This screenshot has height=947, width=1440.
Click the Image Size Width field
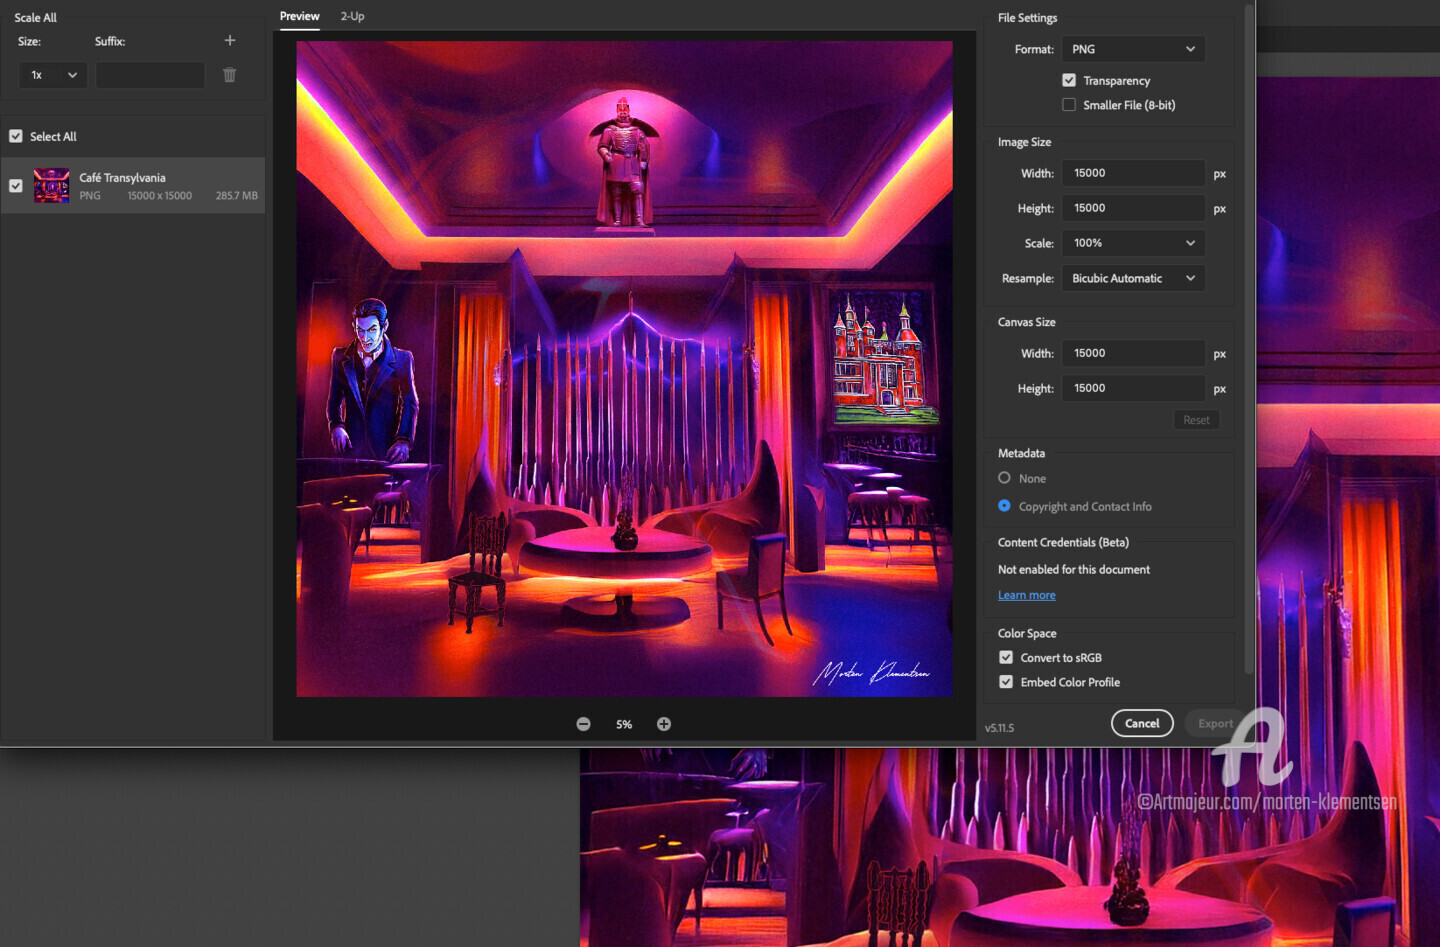click(x=1132, y=173)
